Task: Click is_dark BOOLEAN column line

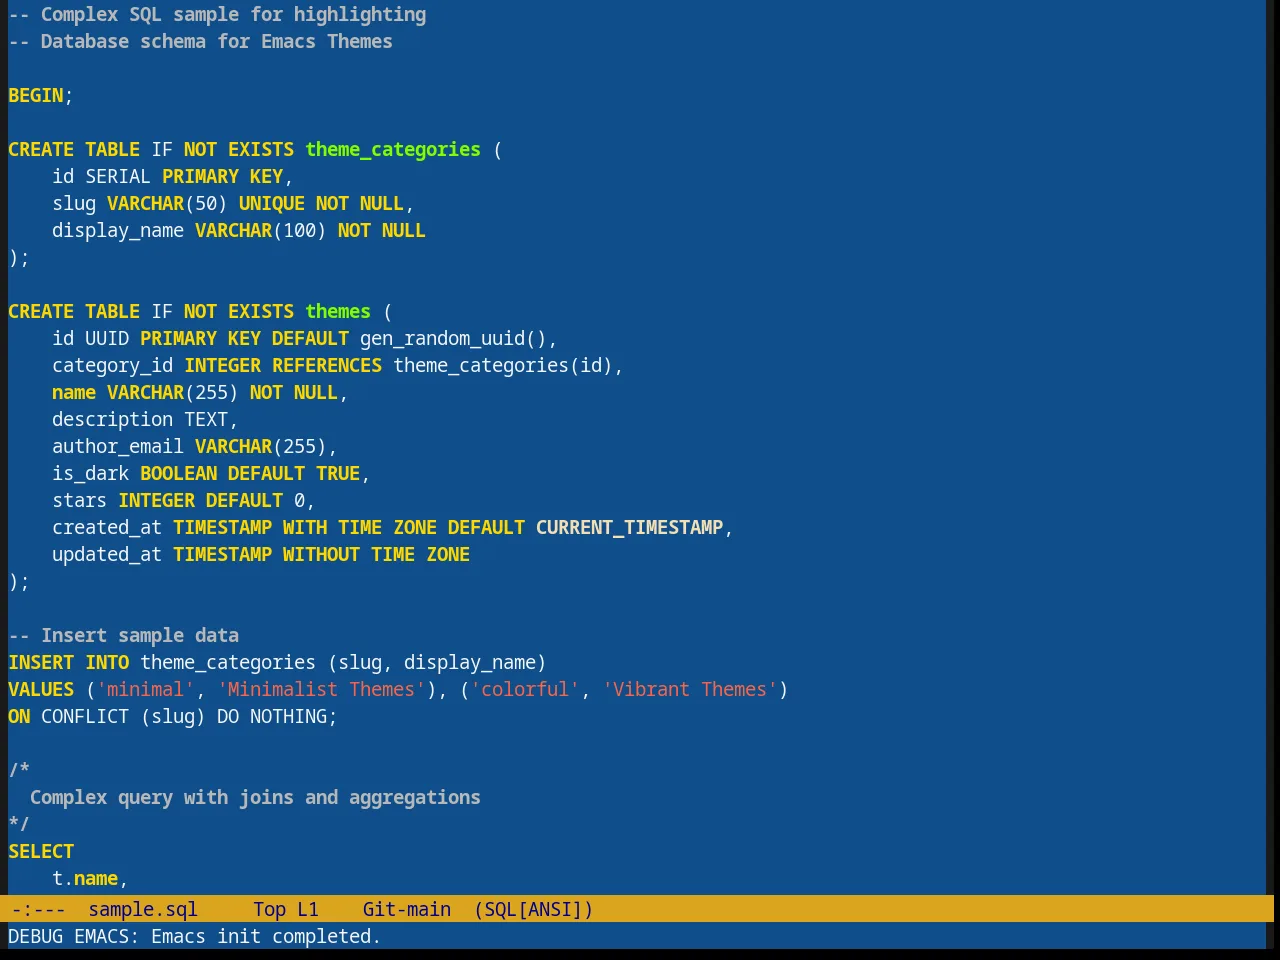Action: (x=211, y=473)
